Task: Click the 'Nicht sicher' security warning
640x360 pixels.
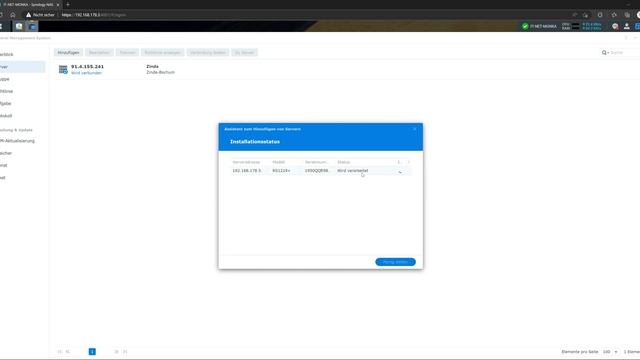Action: pyautogui.click(x=40, y=15)
